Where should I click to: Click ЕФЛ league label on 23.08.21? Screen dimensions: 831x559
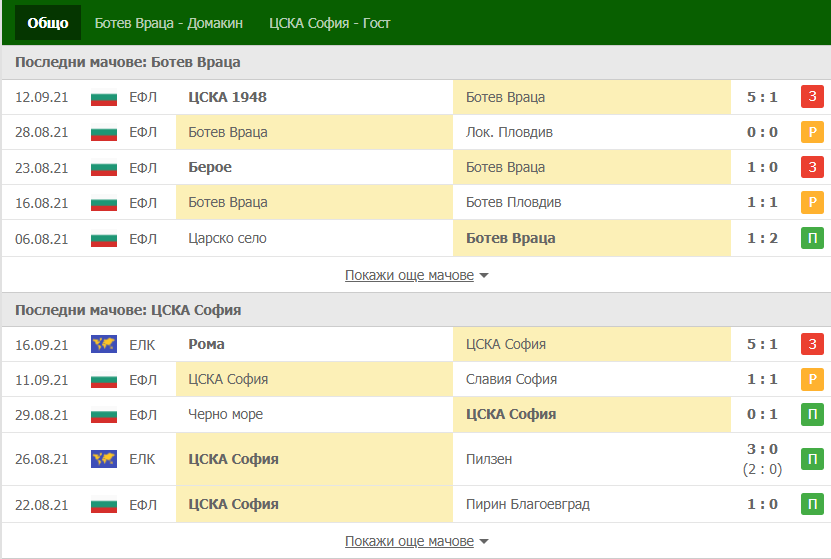point(143,168)
